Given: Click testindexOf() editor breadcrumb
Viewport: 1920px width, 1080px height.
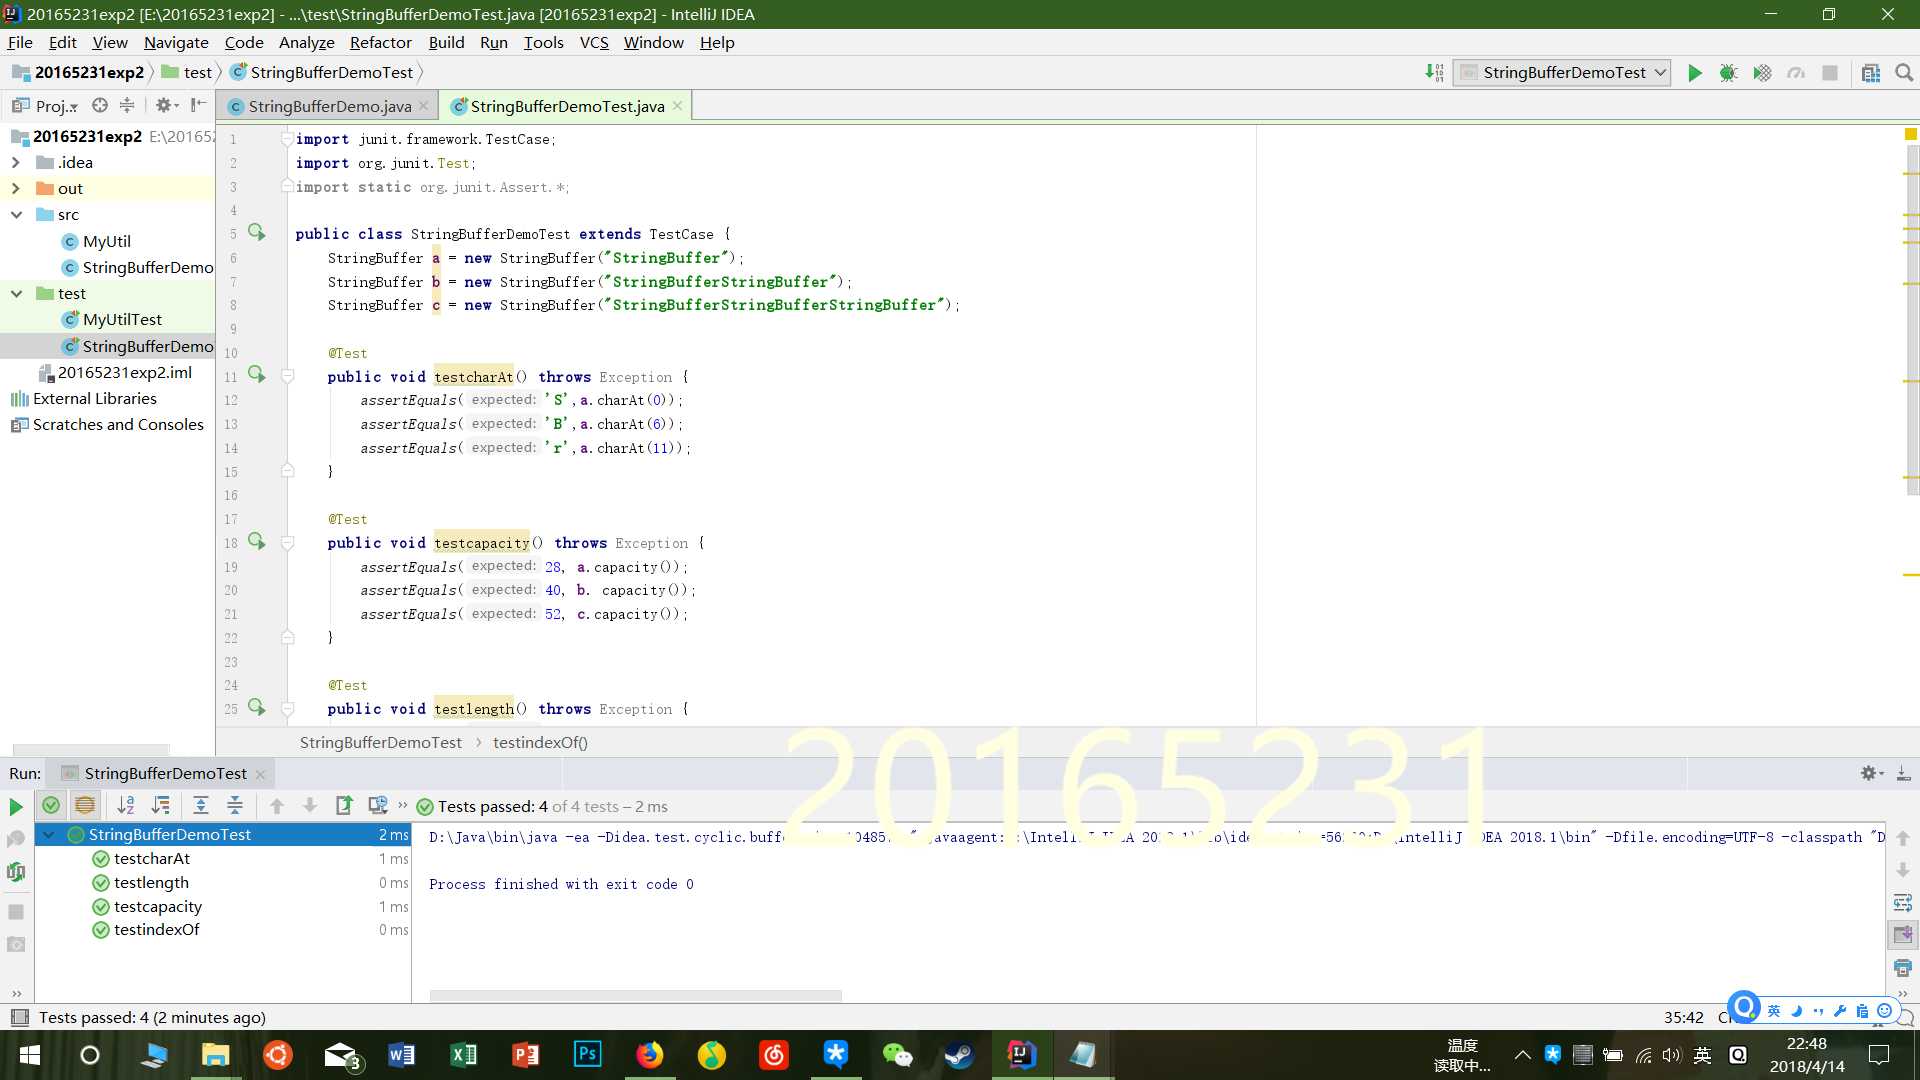Looking at the screenshot, I should [540, 742].
